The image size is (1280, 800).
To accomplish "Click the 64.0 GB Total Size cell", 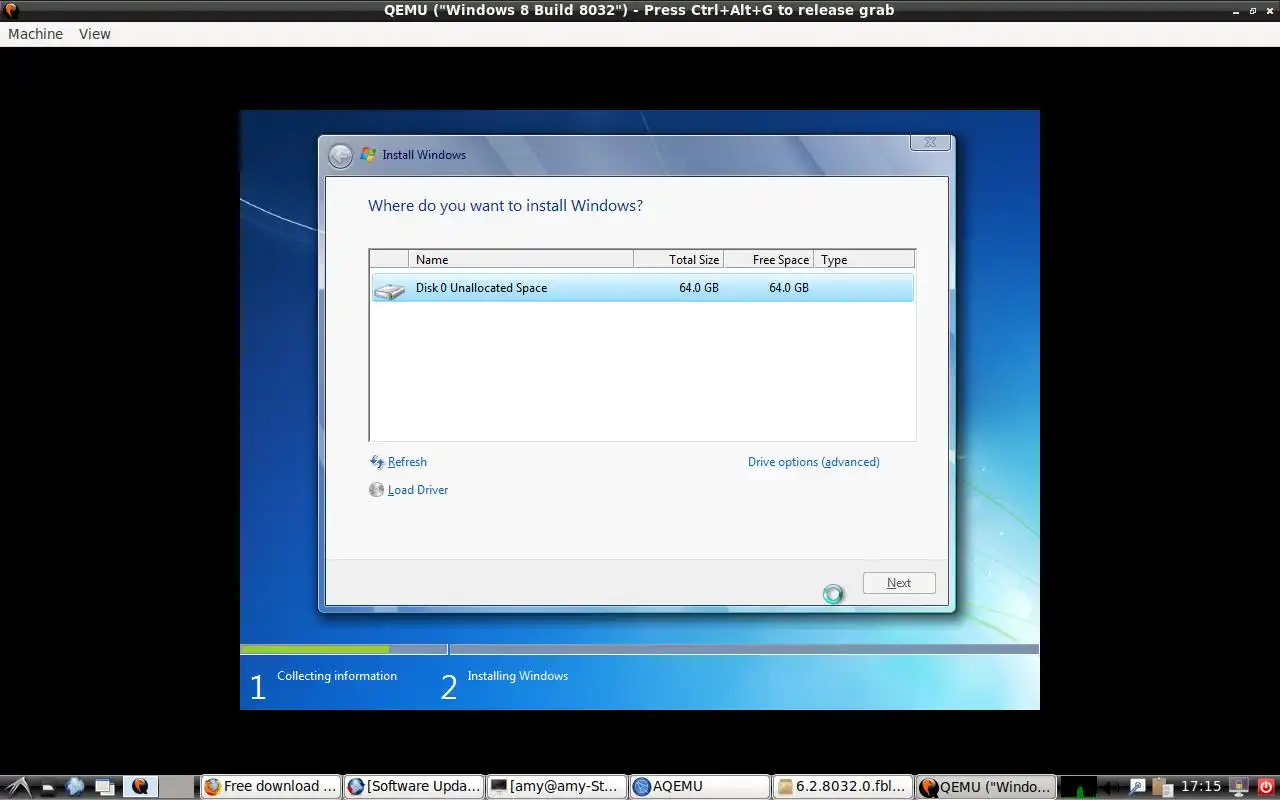I will pyautogui.click(x=699, y=288).
